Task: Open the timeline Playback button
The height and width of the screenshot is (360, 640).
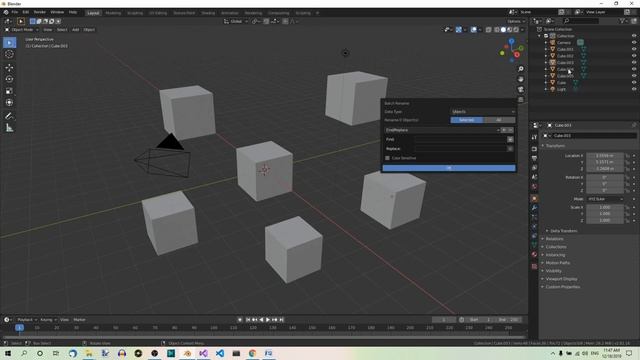Action: [x=27, y=320]
